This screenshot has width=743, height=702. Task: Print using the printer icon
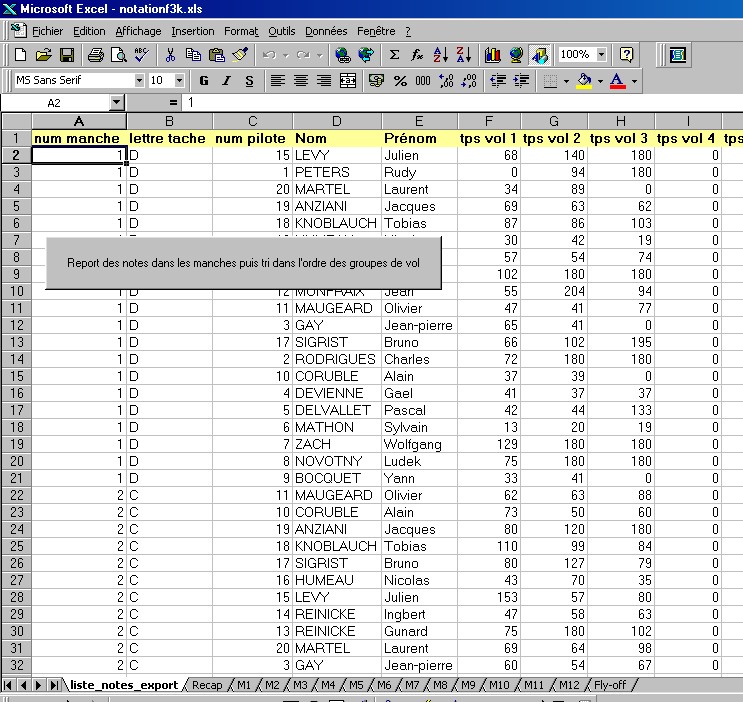[96, 55]
